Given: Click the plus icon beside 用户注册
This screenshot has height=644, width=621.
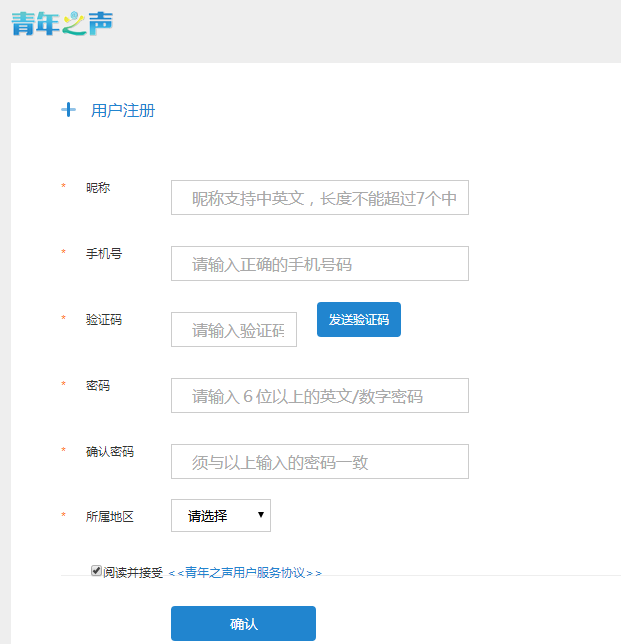Looking at the screenshot, I should (x=68, y=110).
